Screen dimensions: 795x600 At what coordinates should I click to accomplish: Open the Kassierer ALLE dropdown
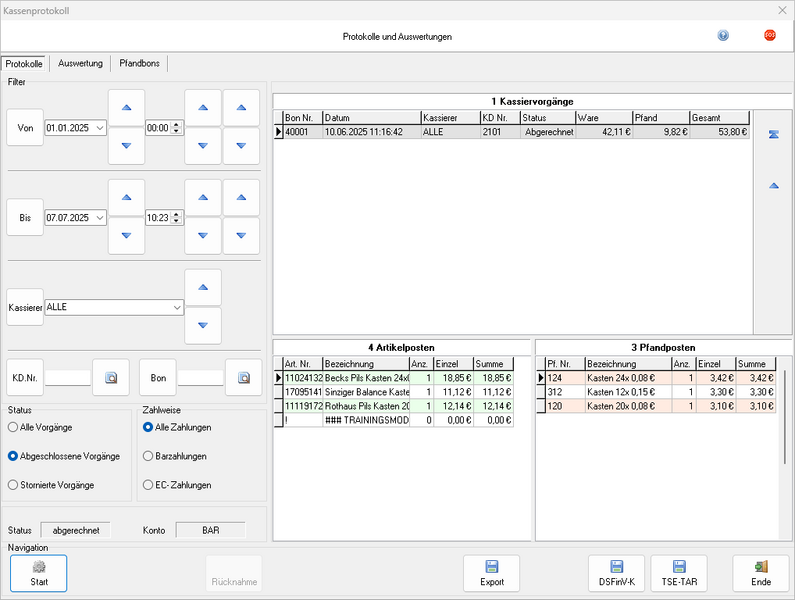tap(177, 308)
